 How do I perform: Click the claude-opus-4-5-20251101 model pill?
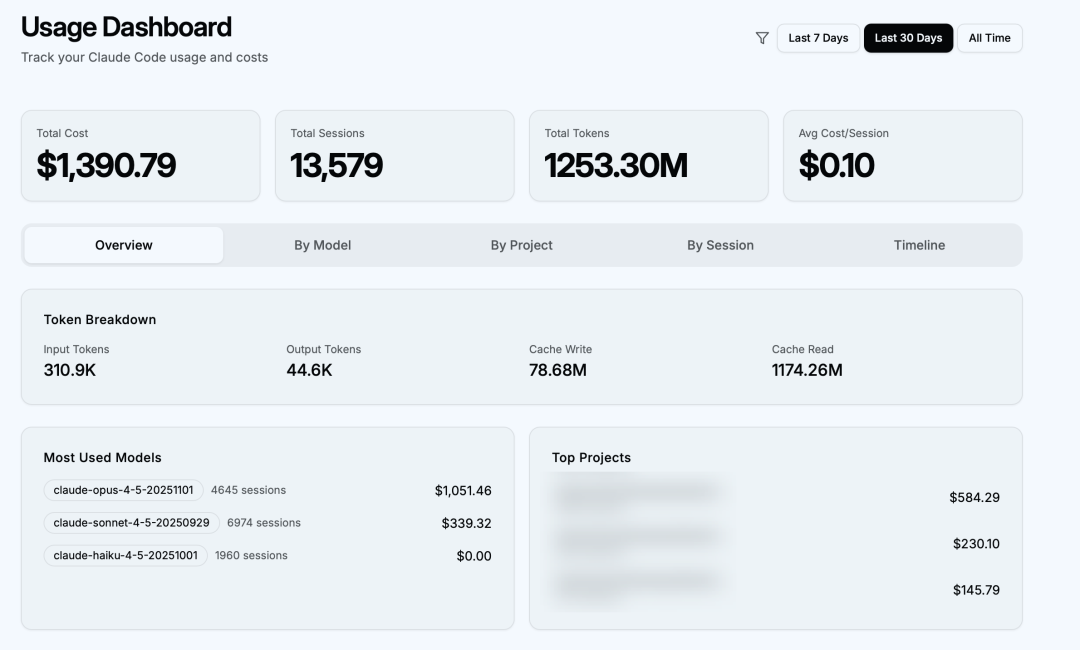click(122, 490)
